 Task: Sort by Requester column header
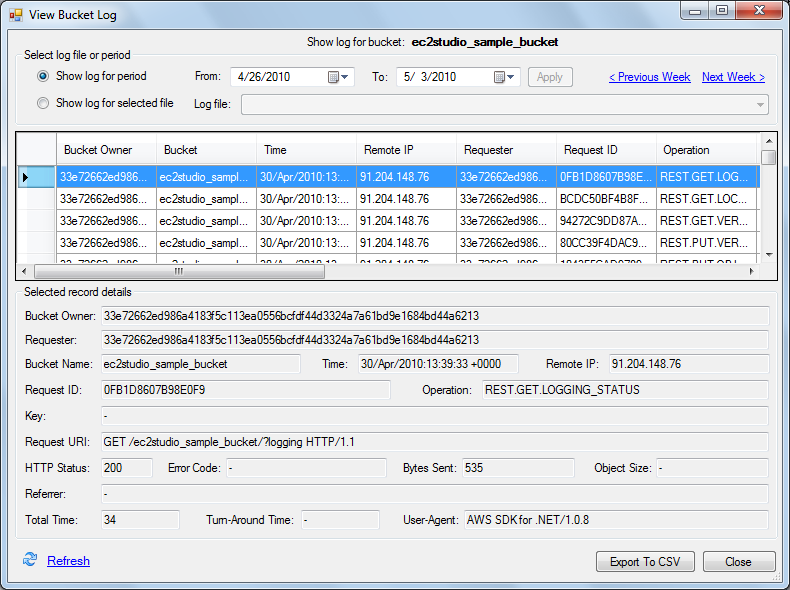coord(506,150)
